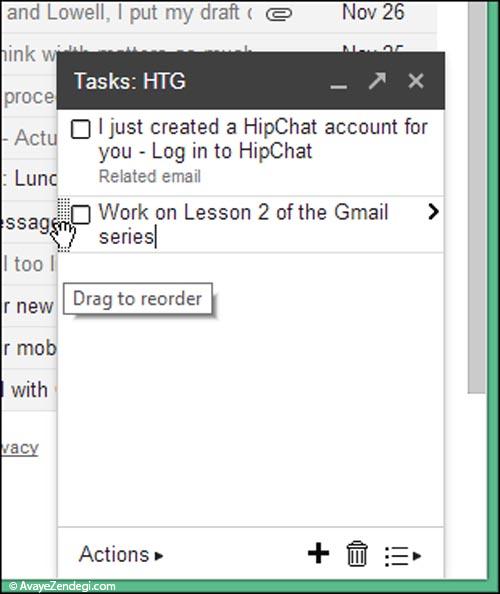The width and height of the screenshot is (500, 594).
Task: Open the Related email link
Action: pos(150,177)
